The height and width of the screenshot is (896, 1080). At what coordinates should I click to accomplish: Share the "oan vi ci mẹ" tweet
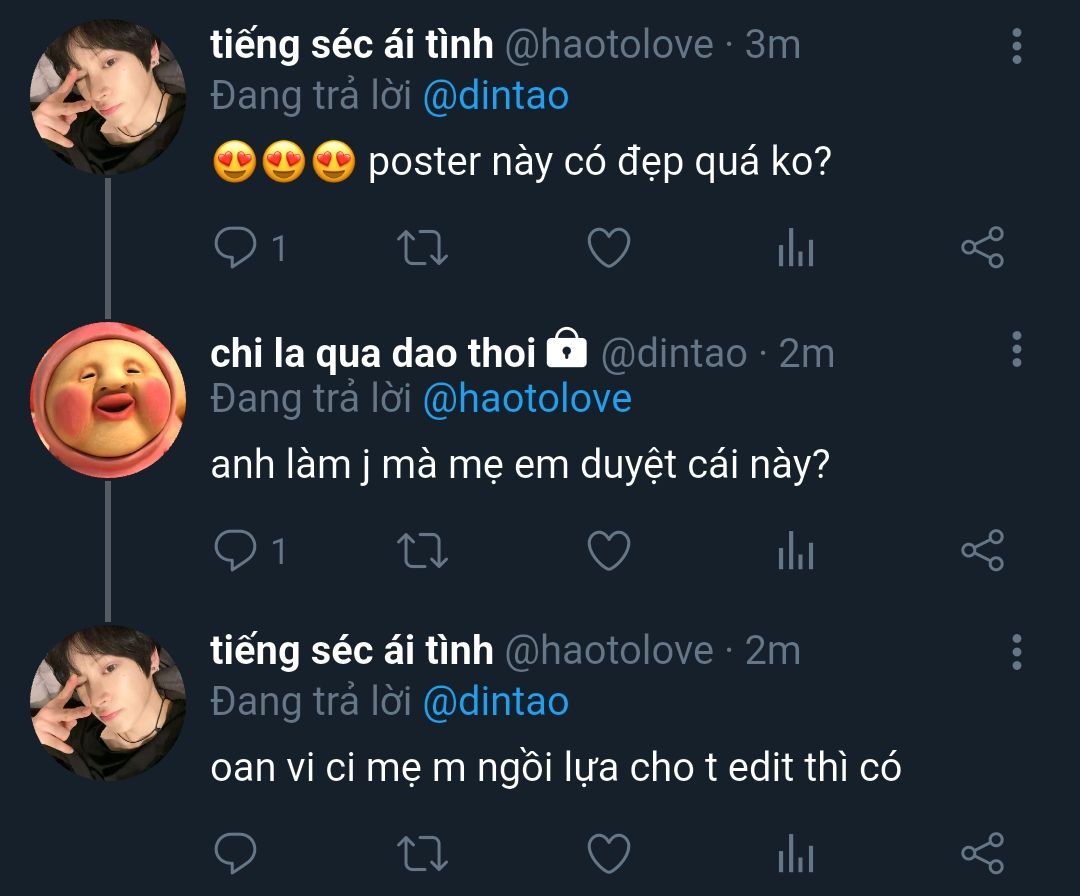tap(982, 854)
